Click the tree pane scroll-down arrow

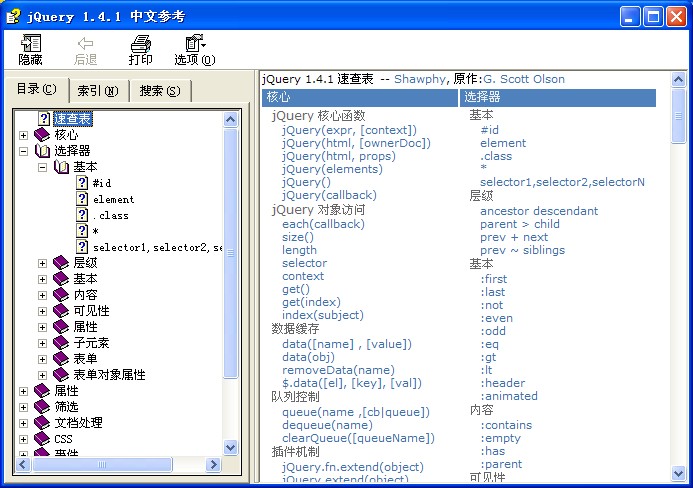click(x=231, y=447)
